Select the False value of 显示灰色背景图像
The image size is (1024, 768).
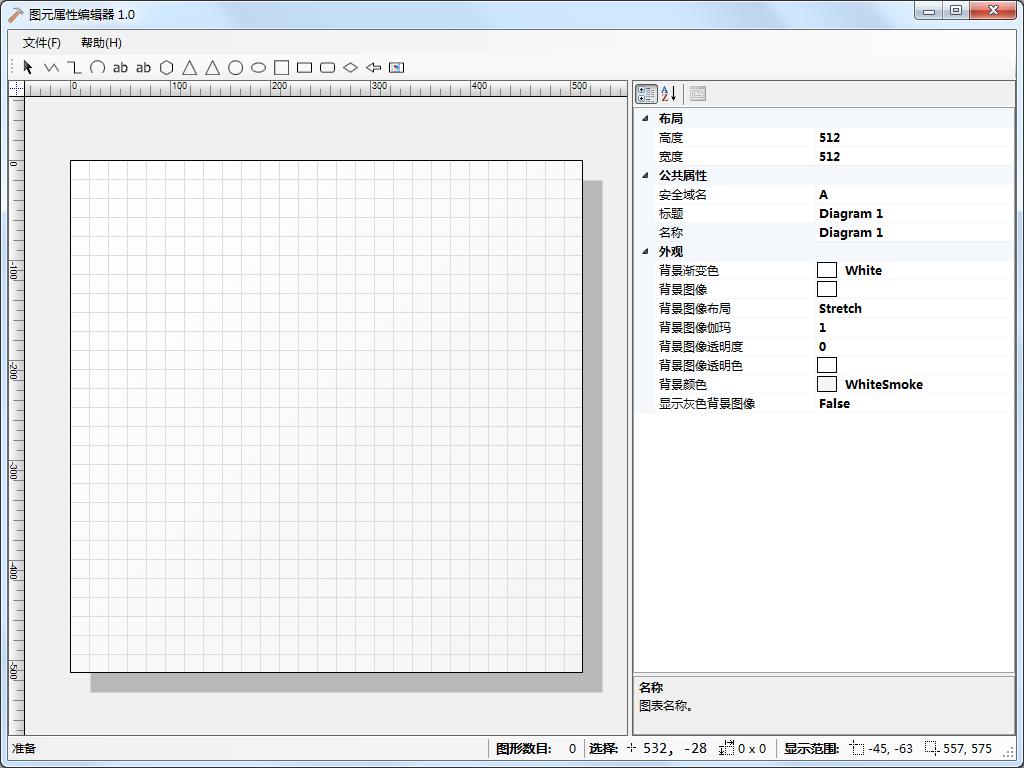coord(835,404)
